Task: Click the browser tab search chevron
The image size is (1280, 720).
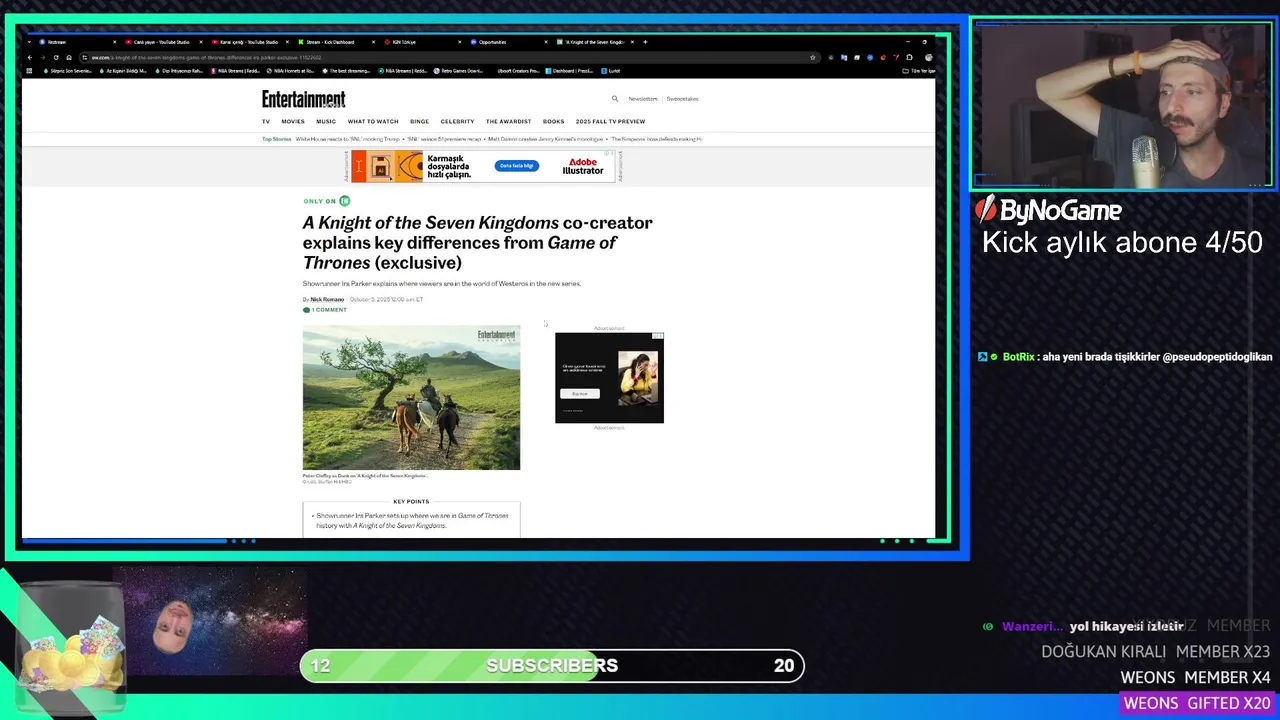Action: point(29,42)
